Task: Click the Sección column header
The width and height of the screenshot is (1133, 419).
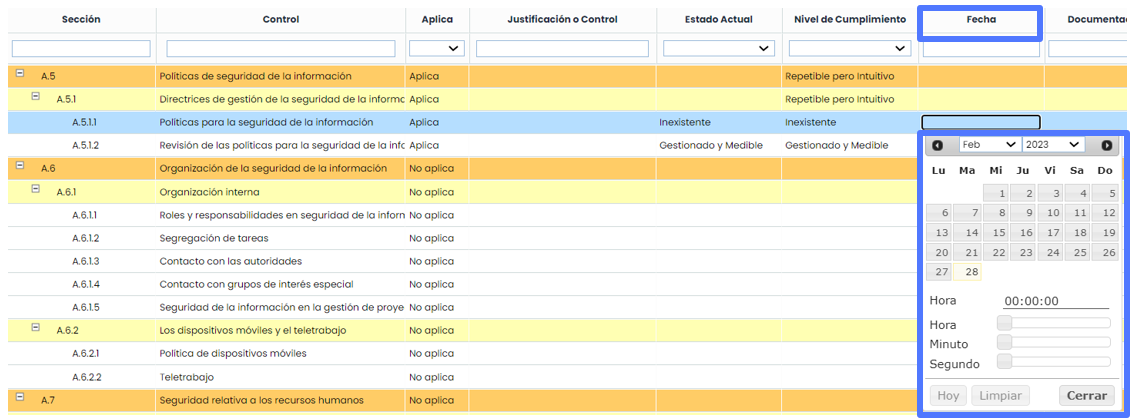Action: pos(80,19)
